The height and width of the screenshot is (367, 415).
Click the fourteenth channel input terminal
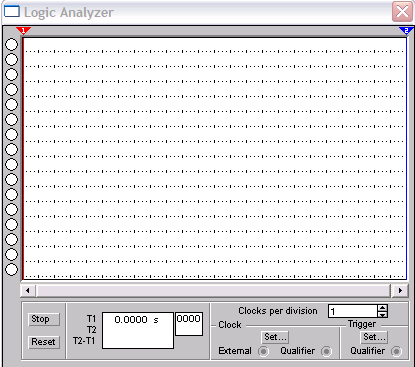click(12, 239)
